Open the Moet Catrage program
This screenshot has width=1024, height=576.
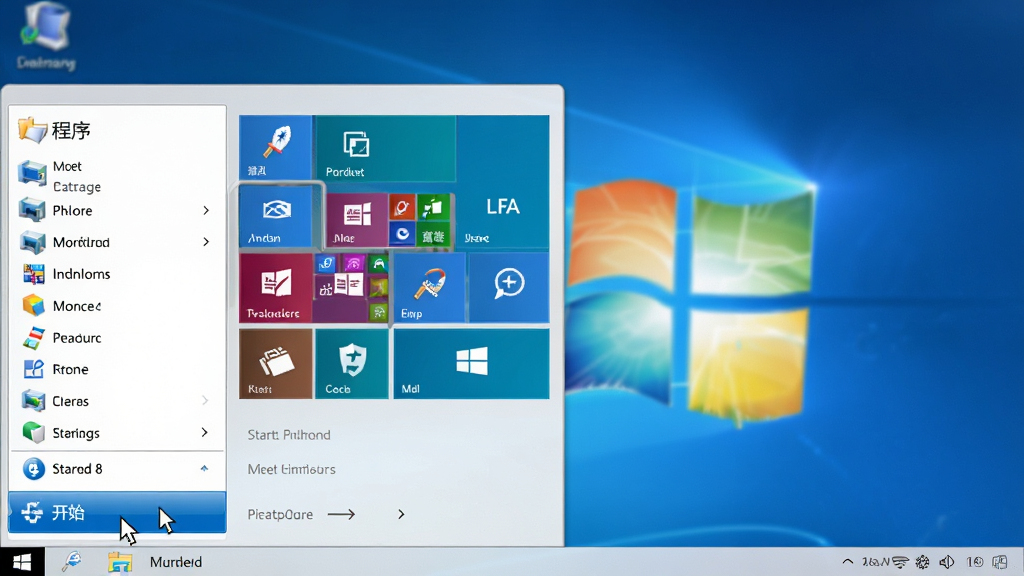click(x=118, y=176)
